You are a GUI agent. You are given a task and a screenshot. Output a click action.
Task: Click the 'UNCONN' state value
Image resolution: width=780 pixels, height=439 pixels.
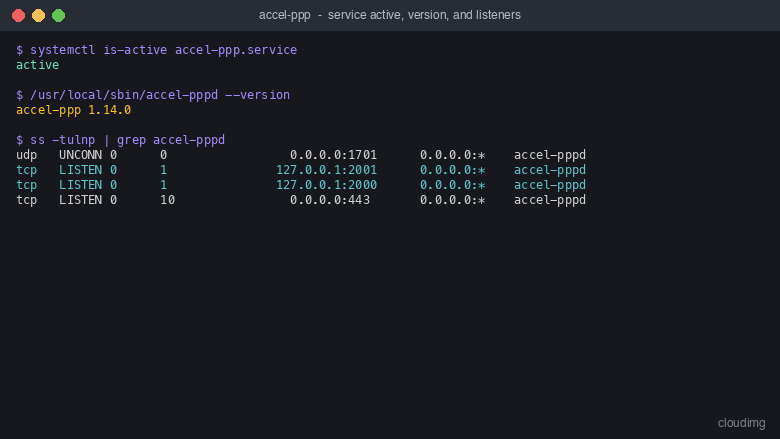click(81, 155)
